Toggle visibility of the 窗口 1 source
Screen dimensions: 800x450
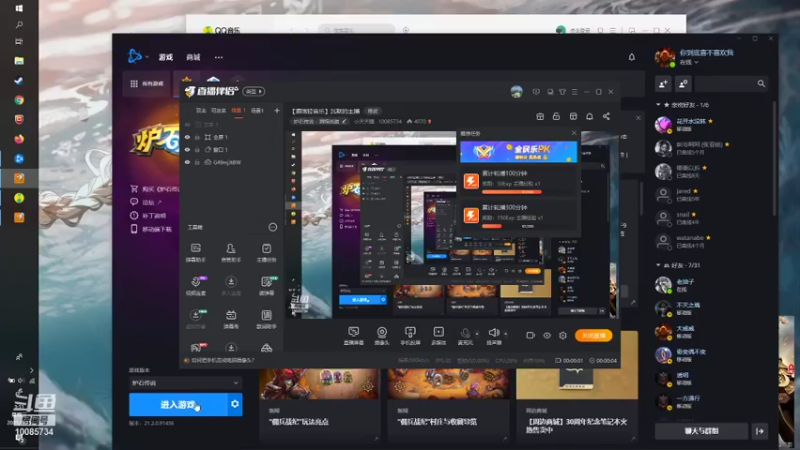[x=187, y=149]
